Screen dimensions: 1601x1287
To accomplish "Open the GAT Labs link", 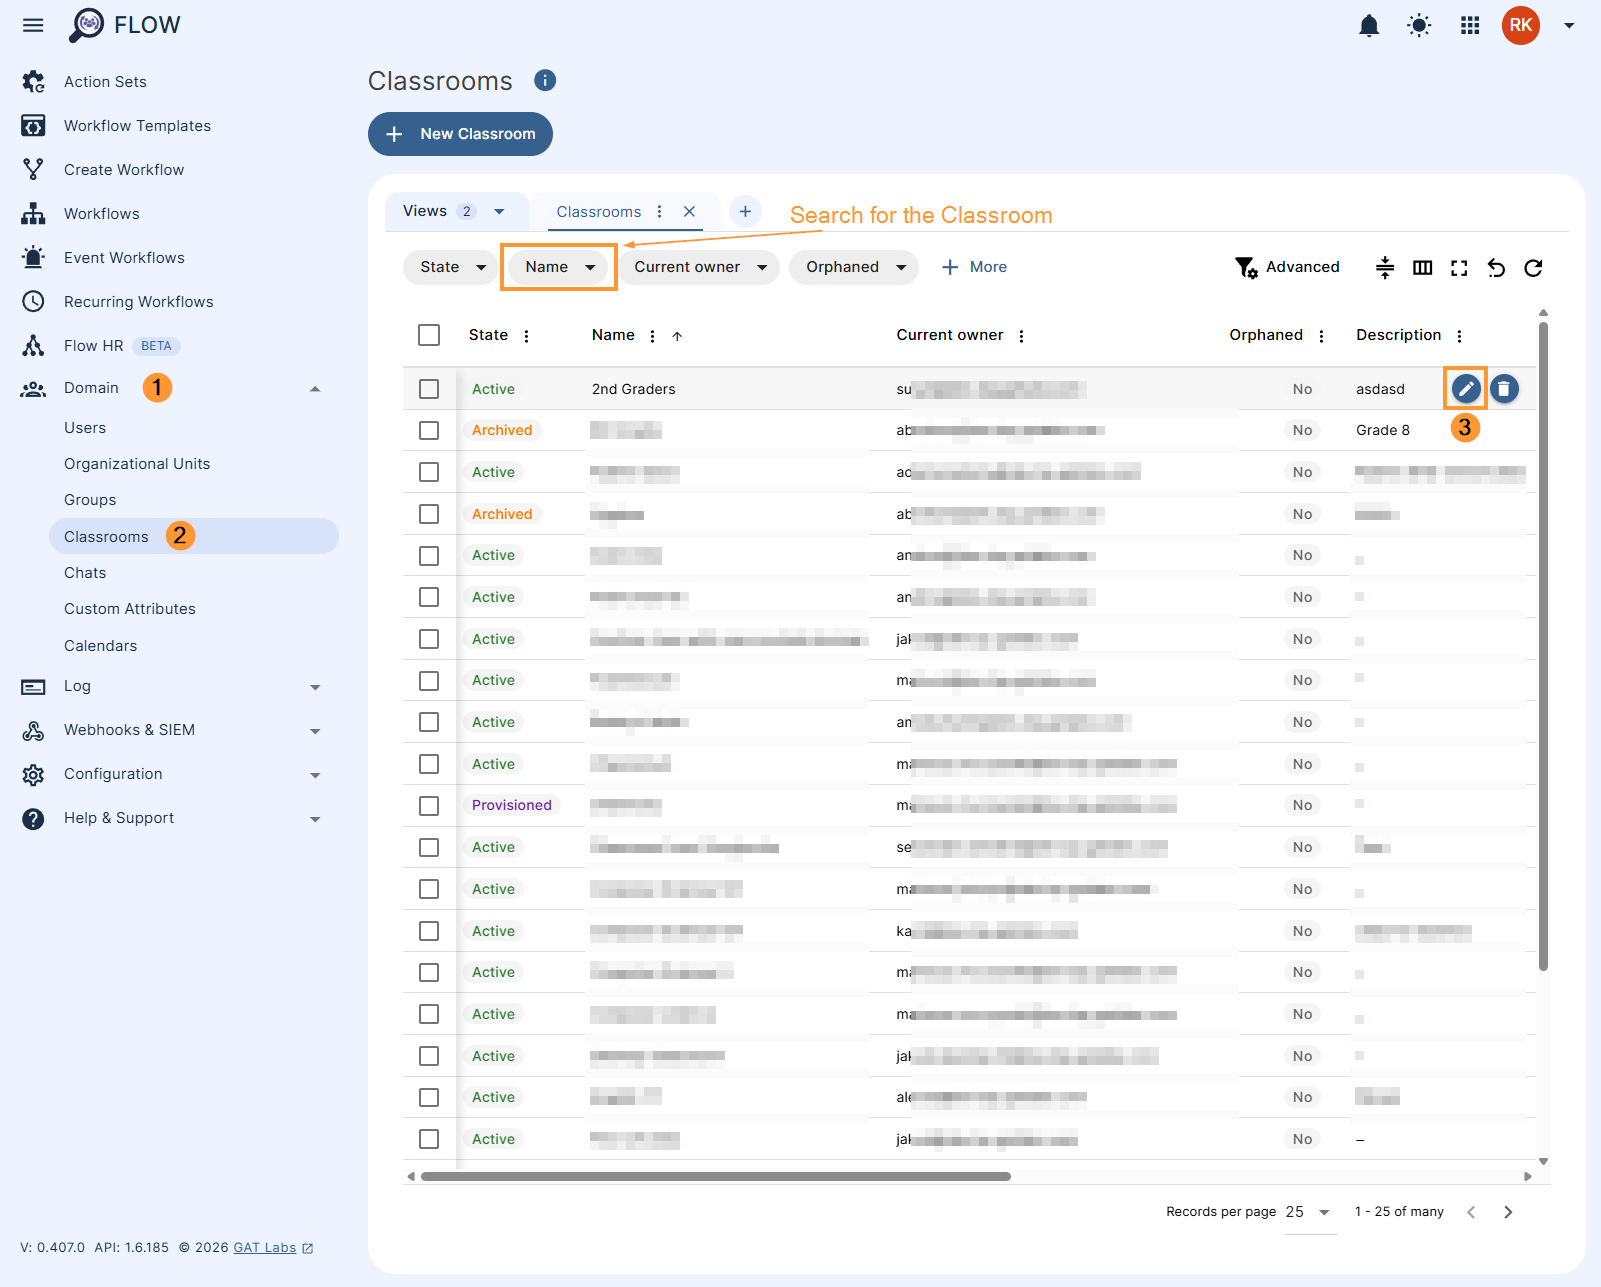I will click(x=265, y=1248).
